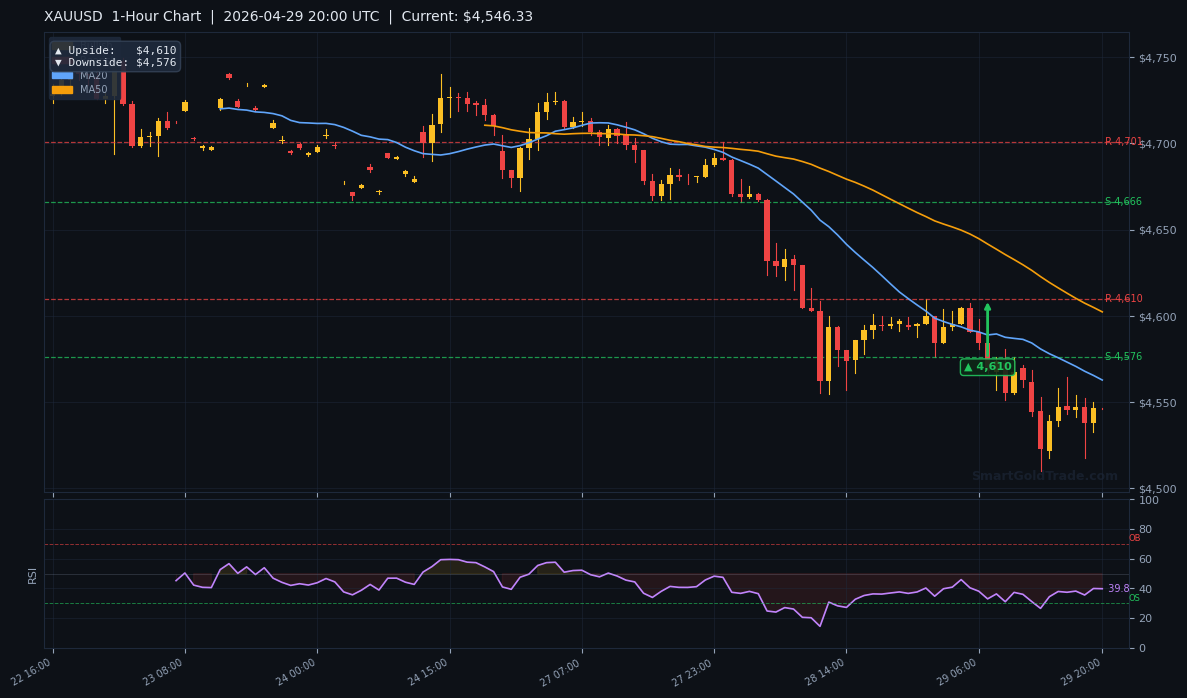Click the SmartGoldTrade.com watermark
Image resolution: width=1187 pixels, height=698 pixels.
(1045, 476)
